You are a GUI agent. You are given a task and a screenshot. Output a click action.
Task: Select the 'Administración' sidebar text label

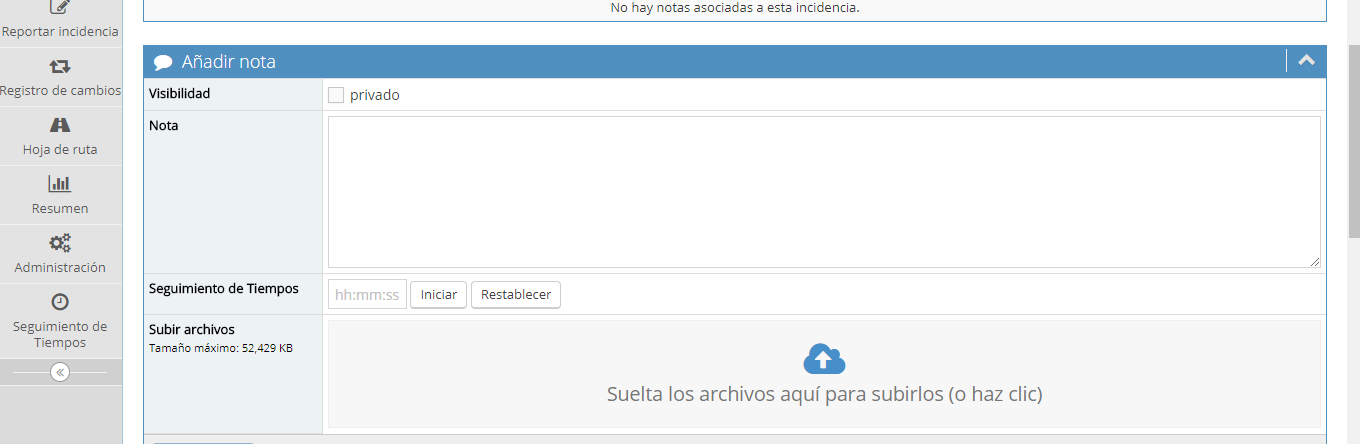click(60, 267)
